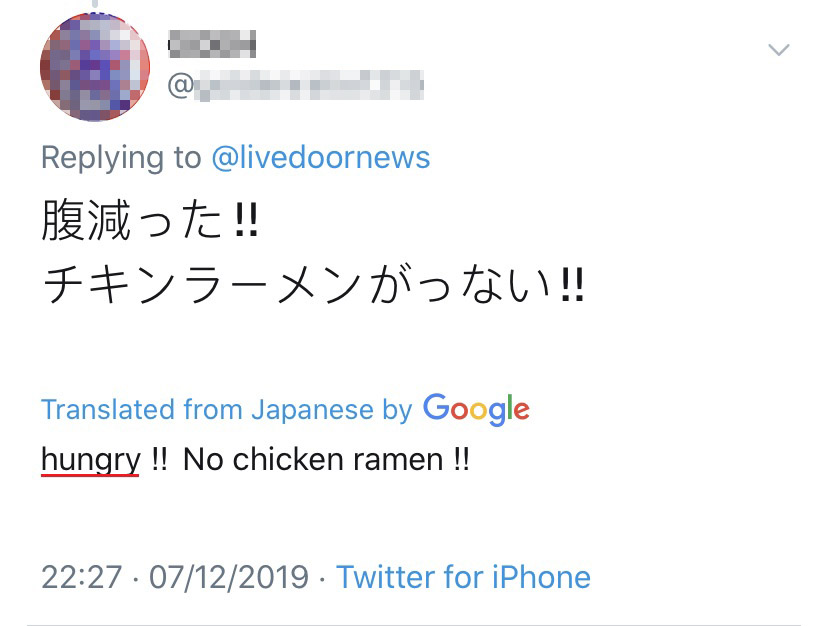Tap the translated text "No chicken ramen !!"
The width and height of the screenshot is (828, 626).
point(326,459)
